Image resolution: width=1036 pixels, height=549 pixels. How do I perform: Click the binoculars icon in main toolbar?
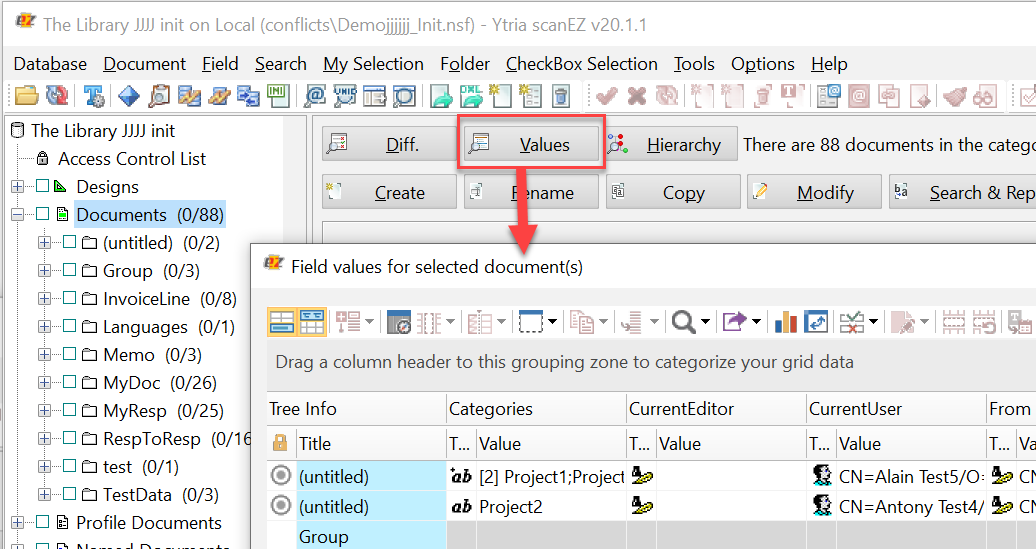pos(985,96)
